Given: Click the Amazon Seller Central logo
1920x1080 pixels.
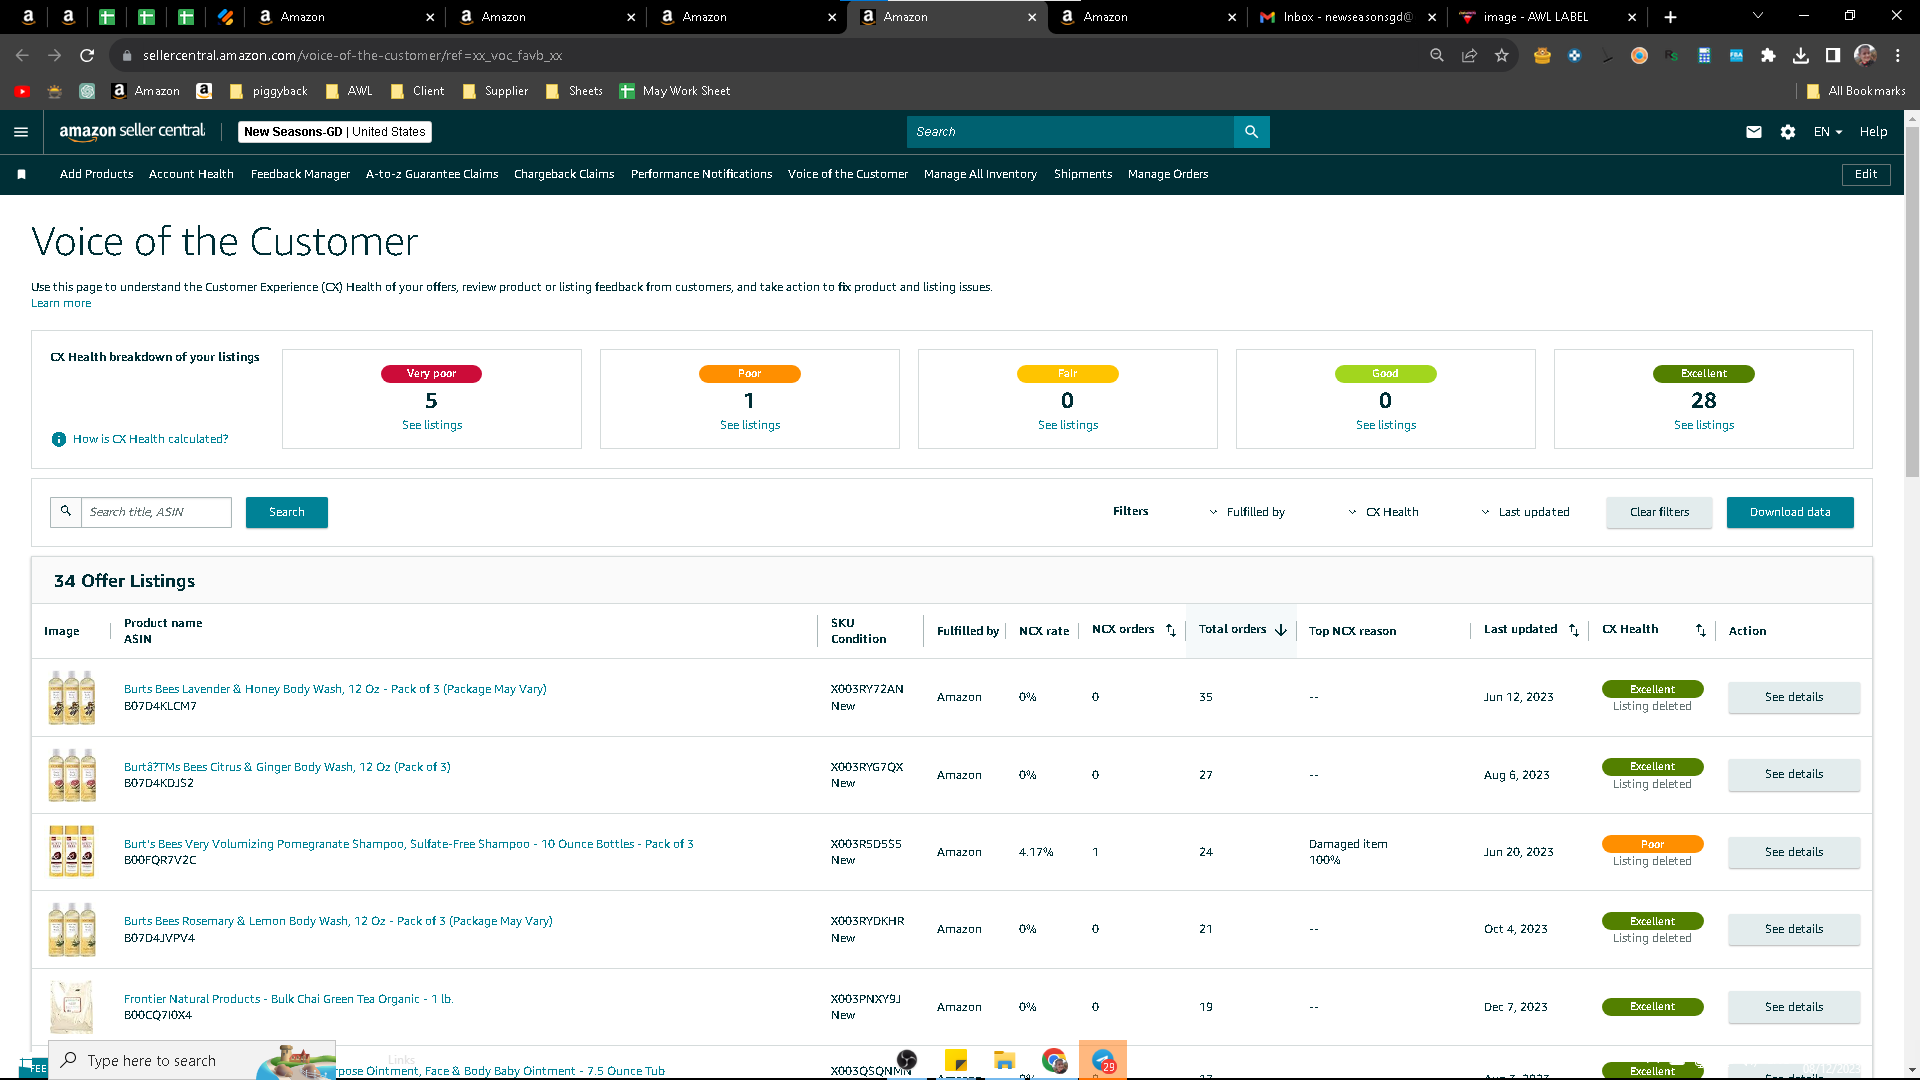Looking at the screenshot, I should point(132,131).
